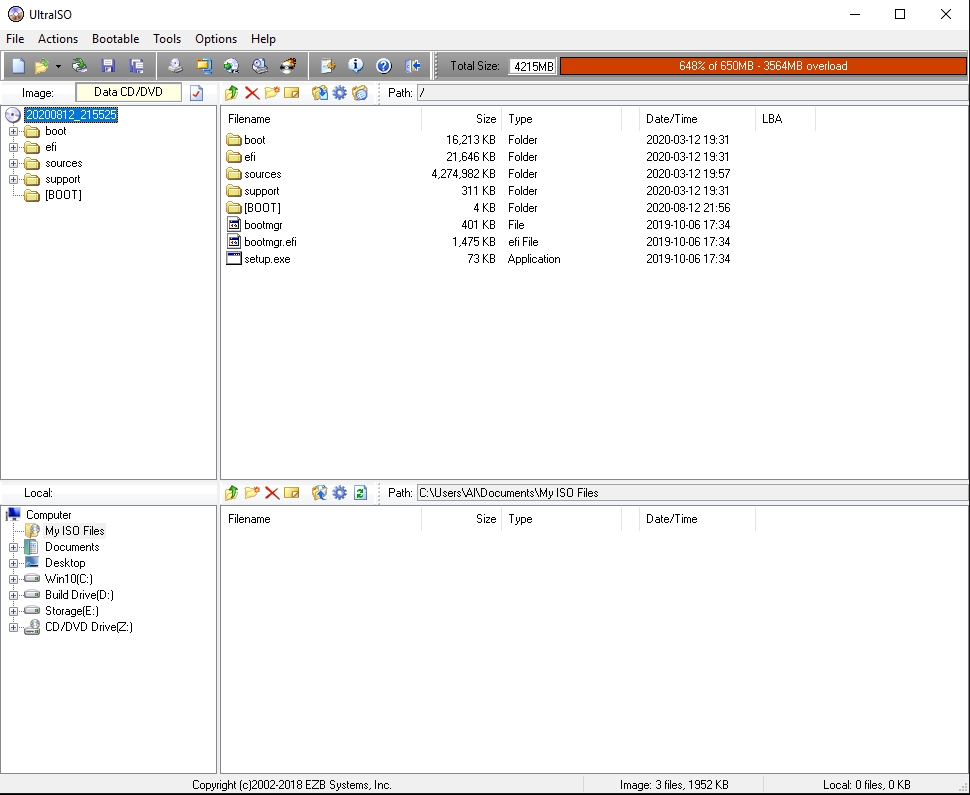This screenshot has height=795, width=970.
Task: Click the red X delete icon in Local toolbar
Action: (272, 492)
